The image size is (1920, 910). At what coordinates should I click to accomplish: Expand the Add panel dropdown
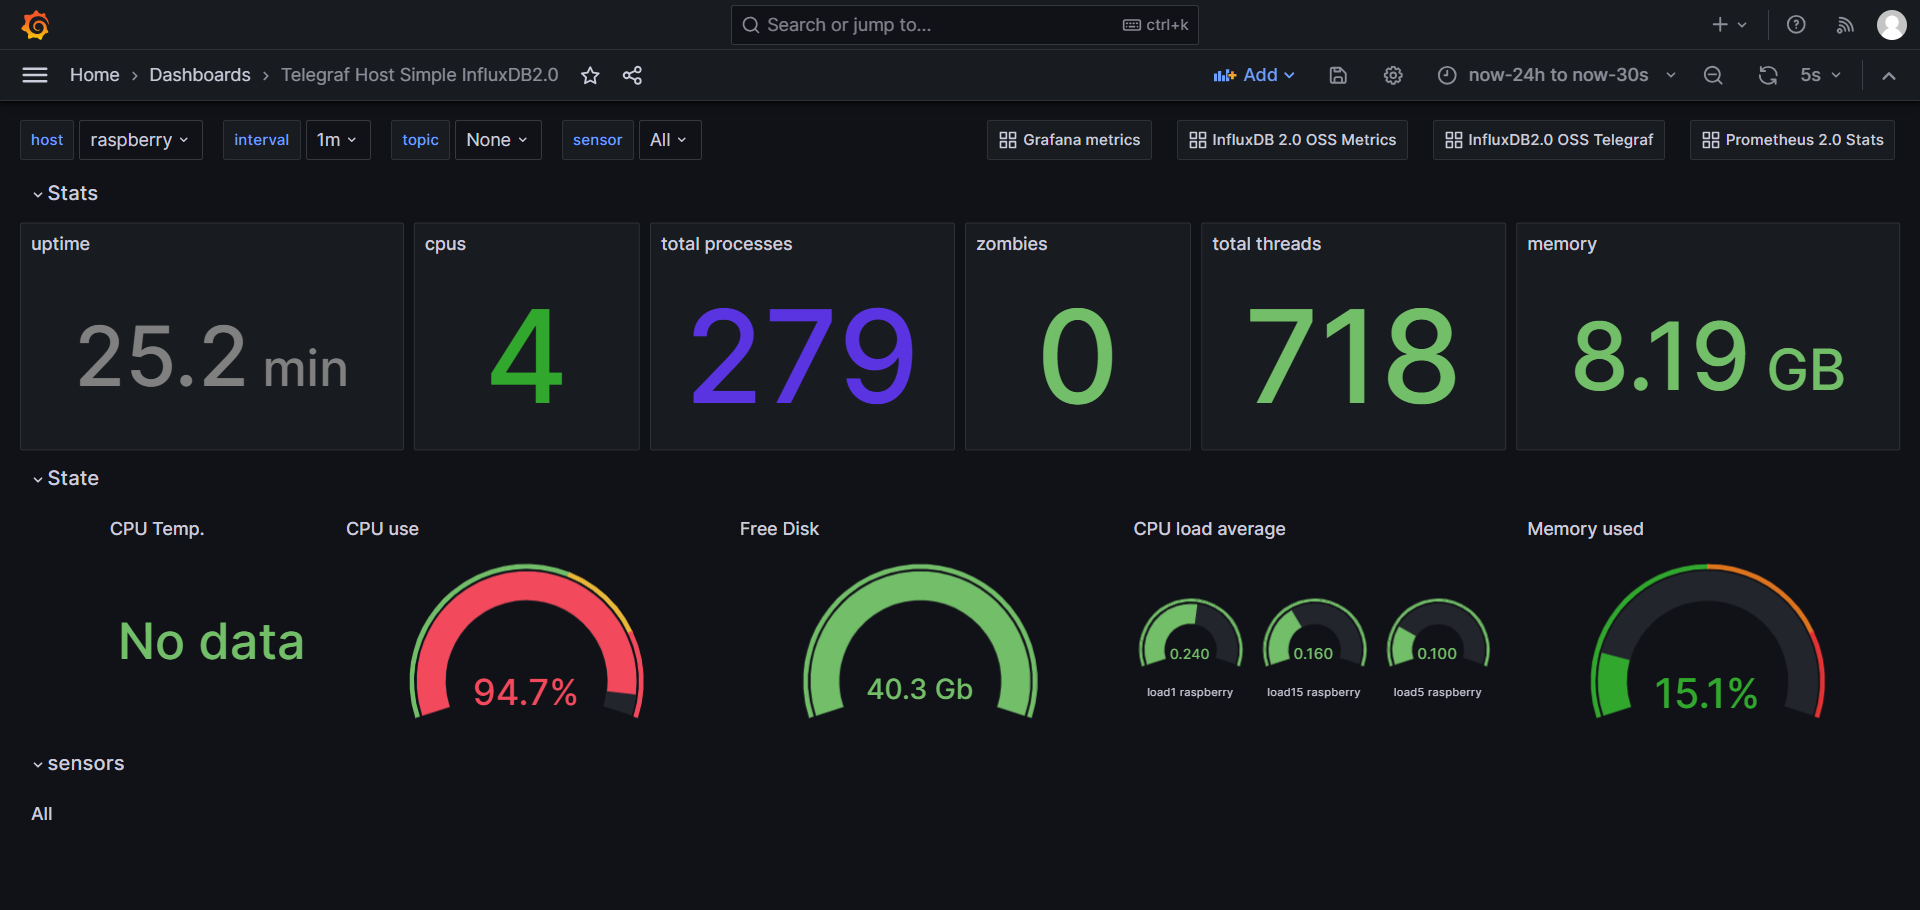pyautogui.click(x=1254, y=75)
